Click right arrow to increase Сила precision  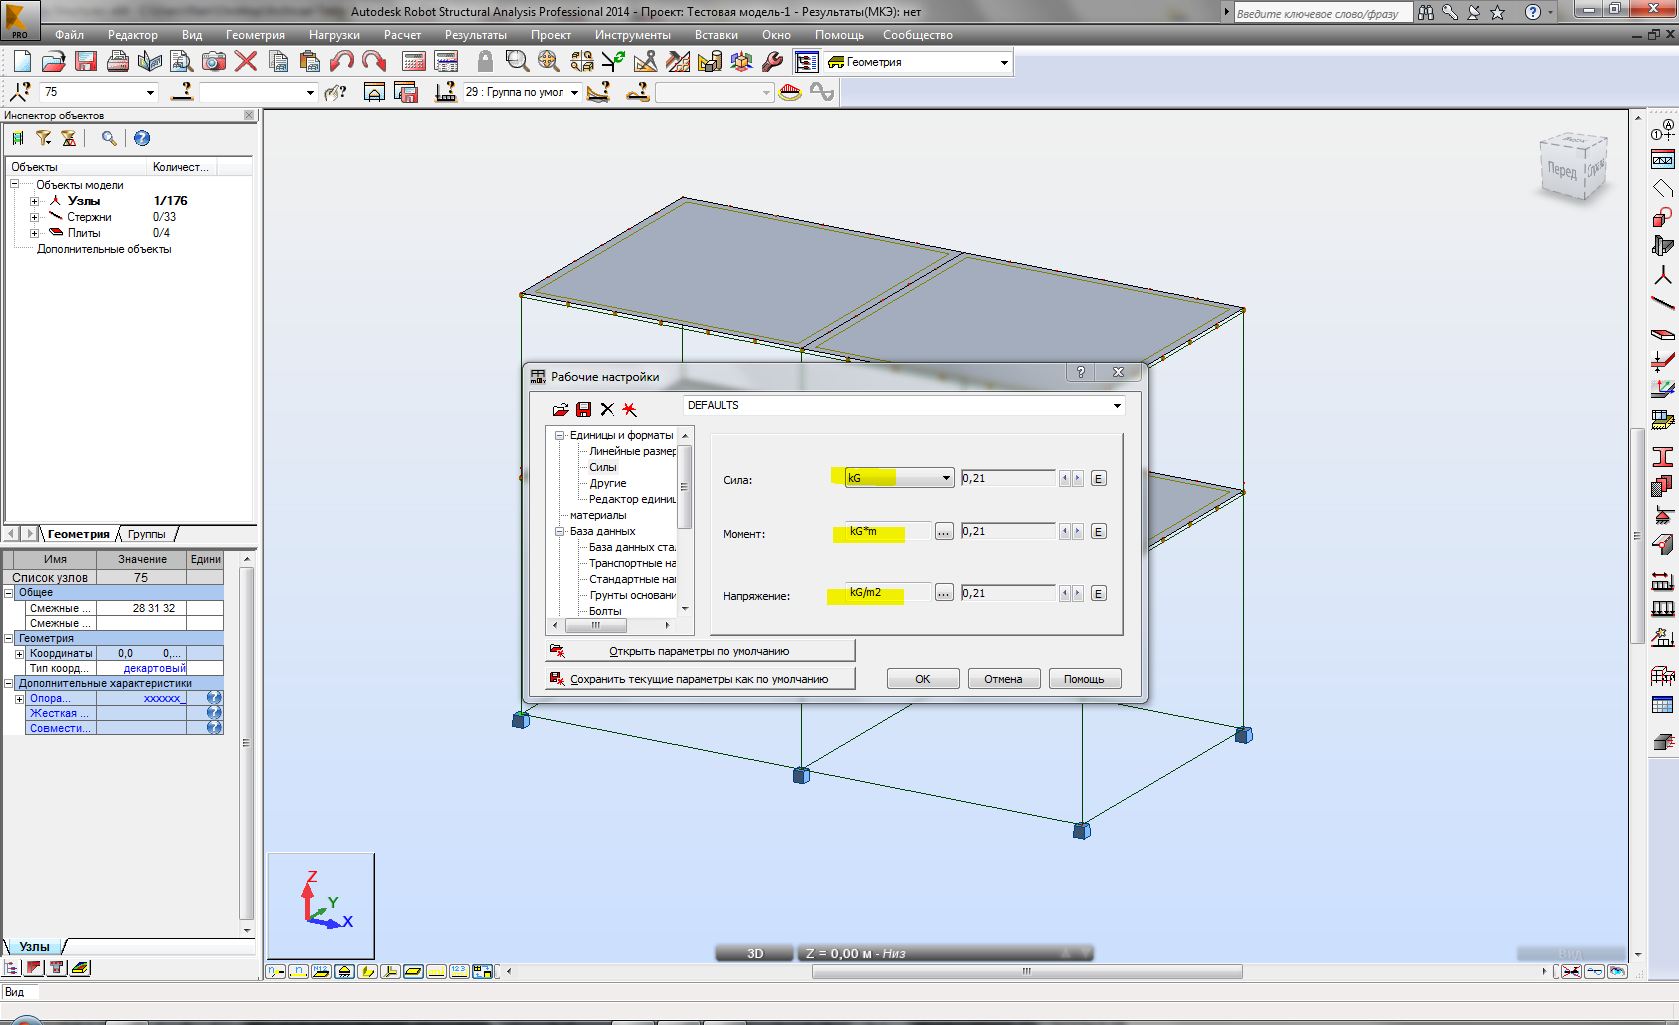[1077, 479]
